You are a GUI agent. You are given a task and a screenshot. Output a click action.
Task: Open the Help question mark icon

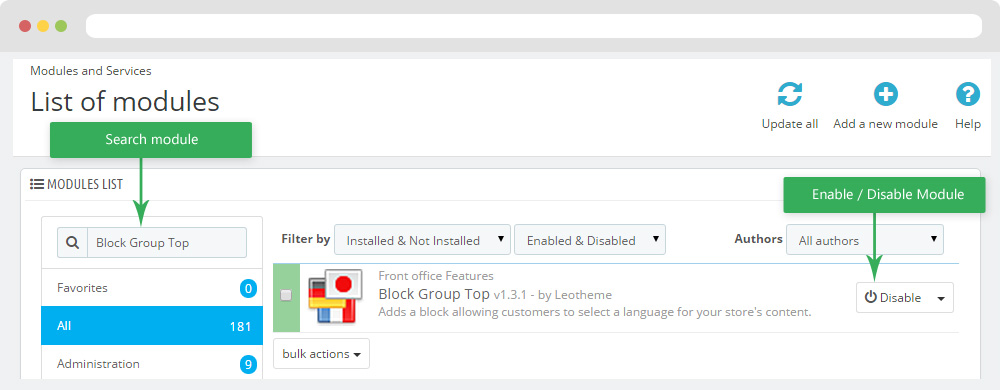coord(967,95)
